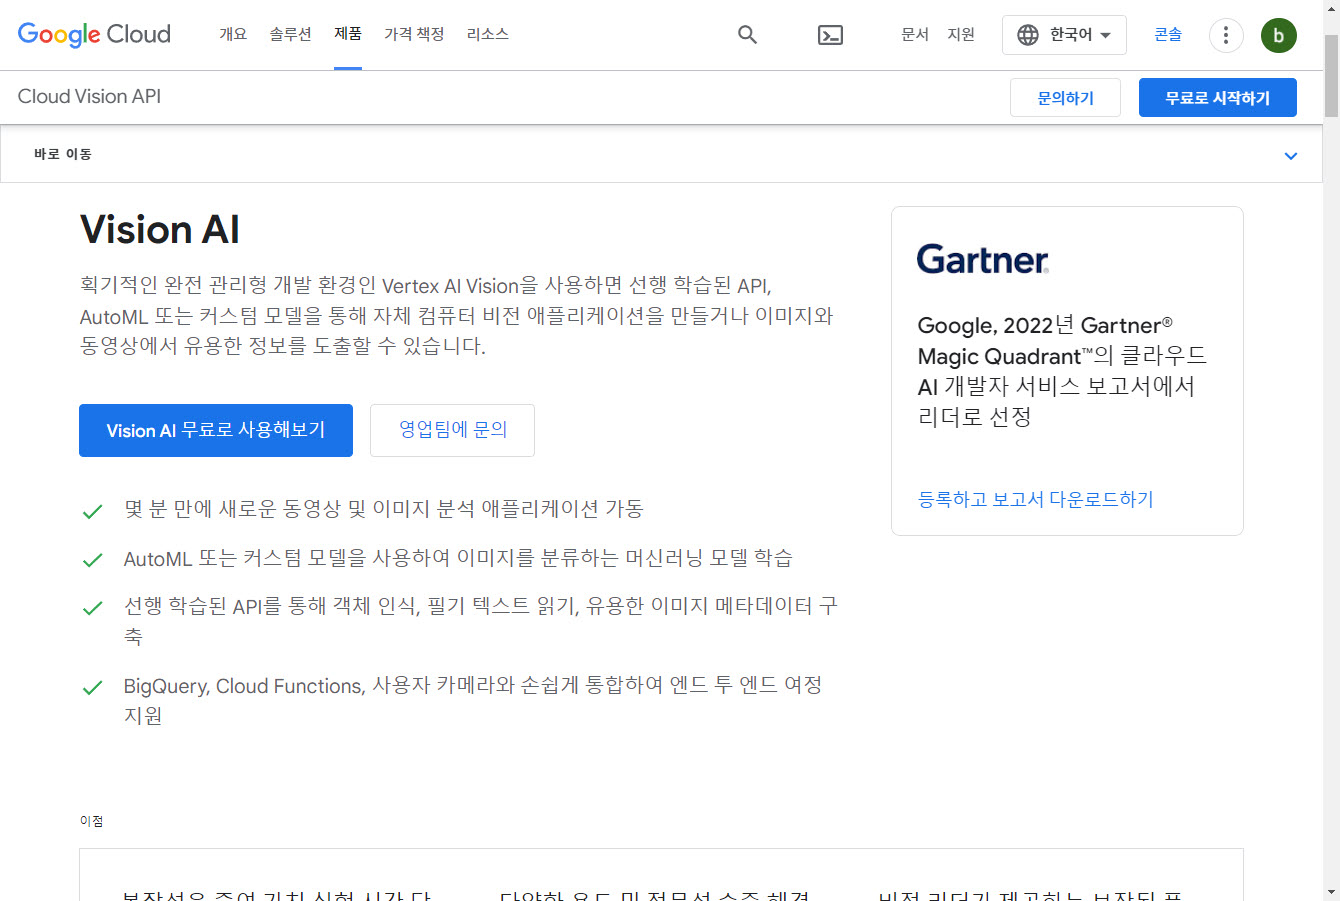The image size is (1340, 901).
Task: Click the 바로 이동 label
Action: click(x=63, y=154)
